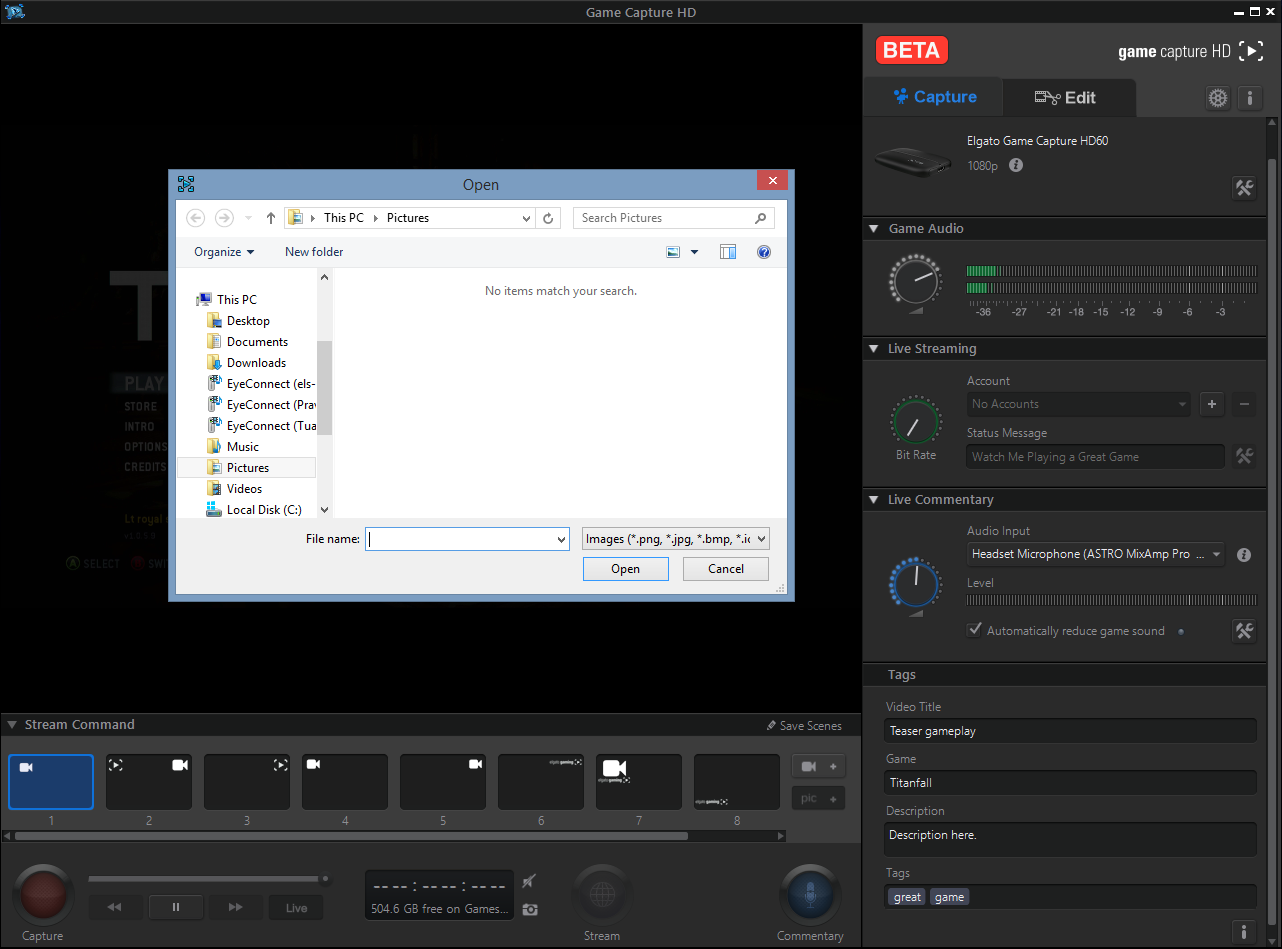1282x949 pixels.
Task: Start streaming with the Stream globe button
Action: click(601, 894)
